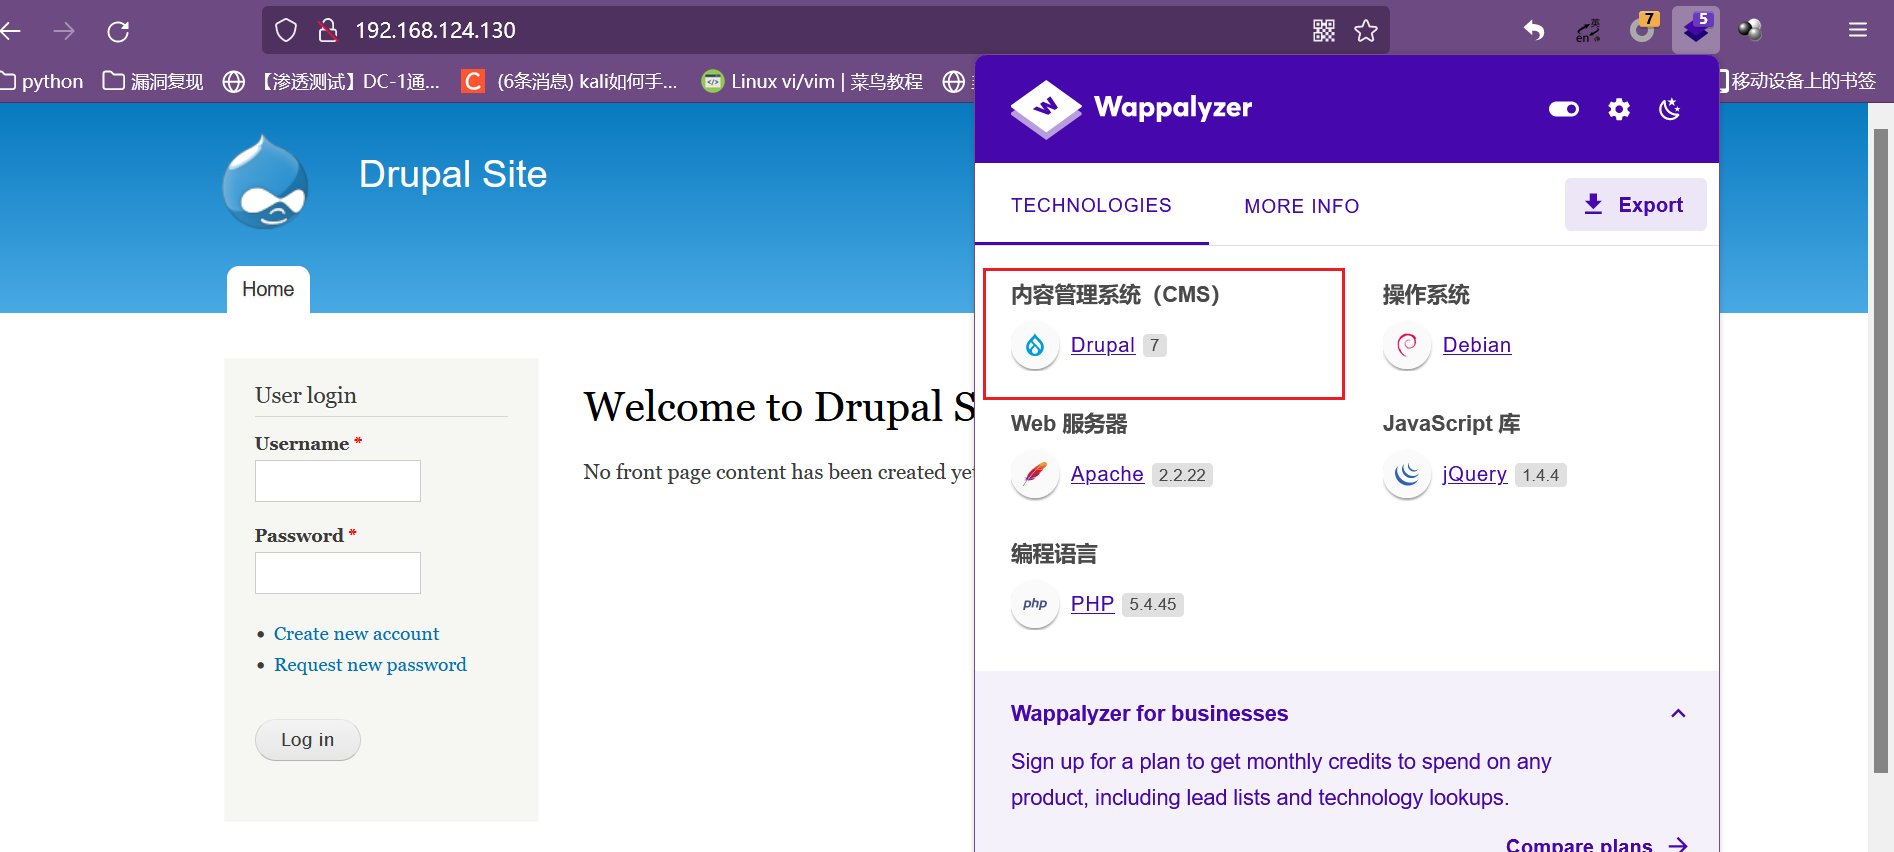Viewport: 1894px width, 852px height.
Task: Click the Wappalyzer for businesses heading
Action: (1149, 713)
